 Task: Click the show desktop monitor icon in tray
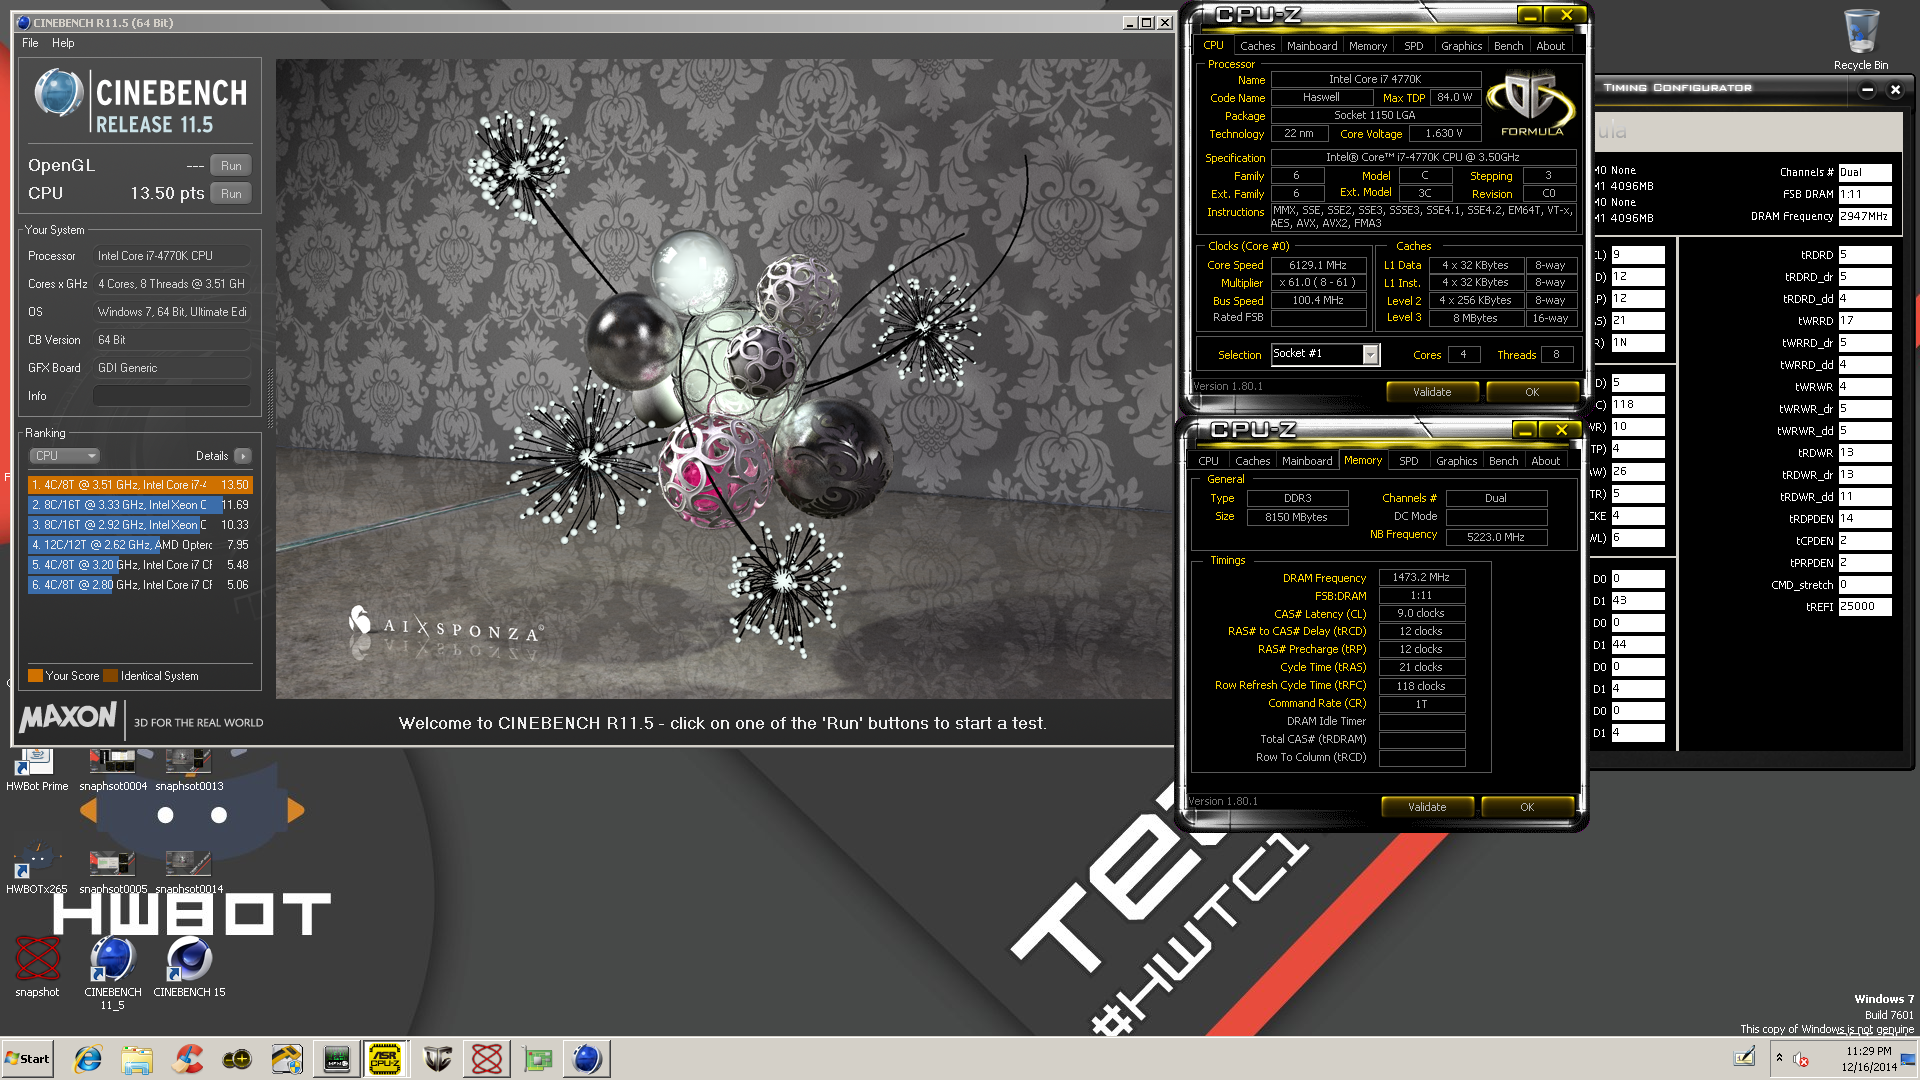pyautogui.click(x=1908, y=1059)
